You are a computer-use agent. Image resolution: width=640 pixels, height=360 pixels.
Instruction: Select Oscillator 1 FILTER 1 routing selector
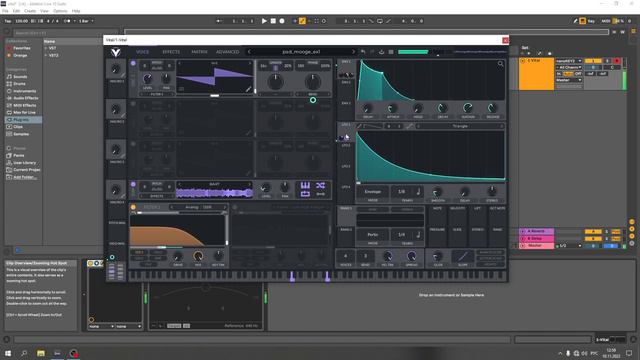pos(157,94)
